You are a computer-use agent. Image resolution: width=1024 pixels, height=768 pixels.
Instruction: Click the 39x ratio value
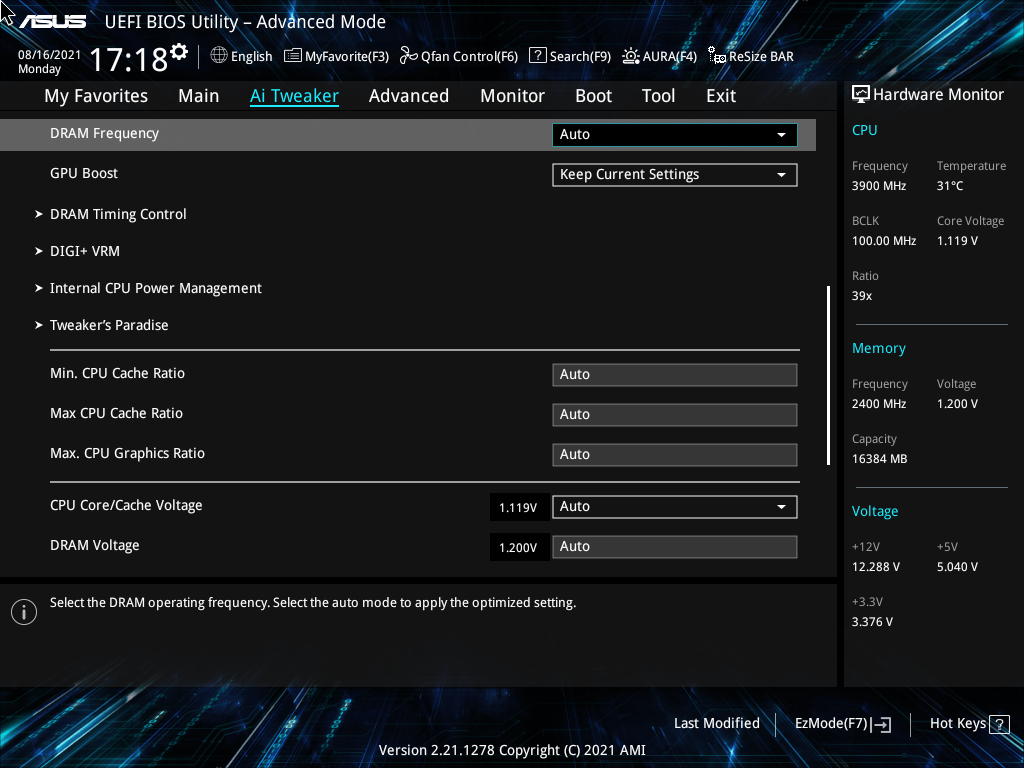click(x=861, y=296)
